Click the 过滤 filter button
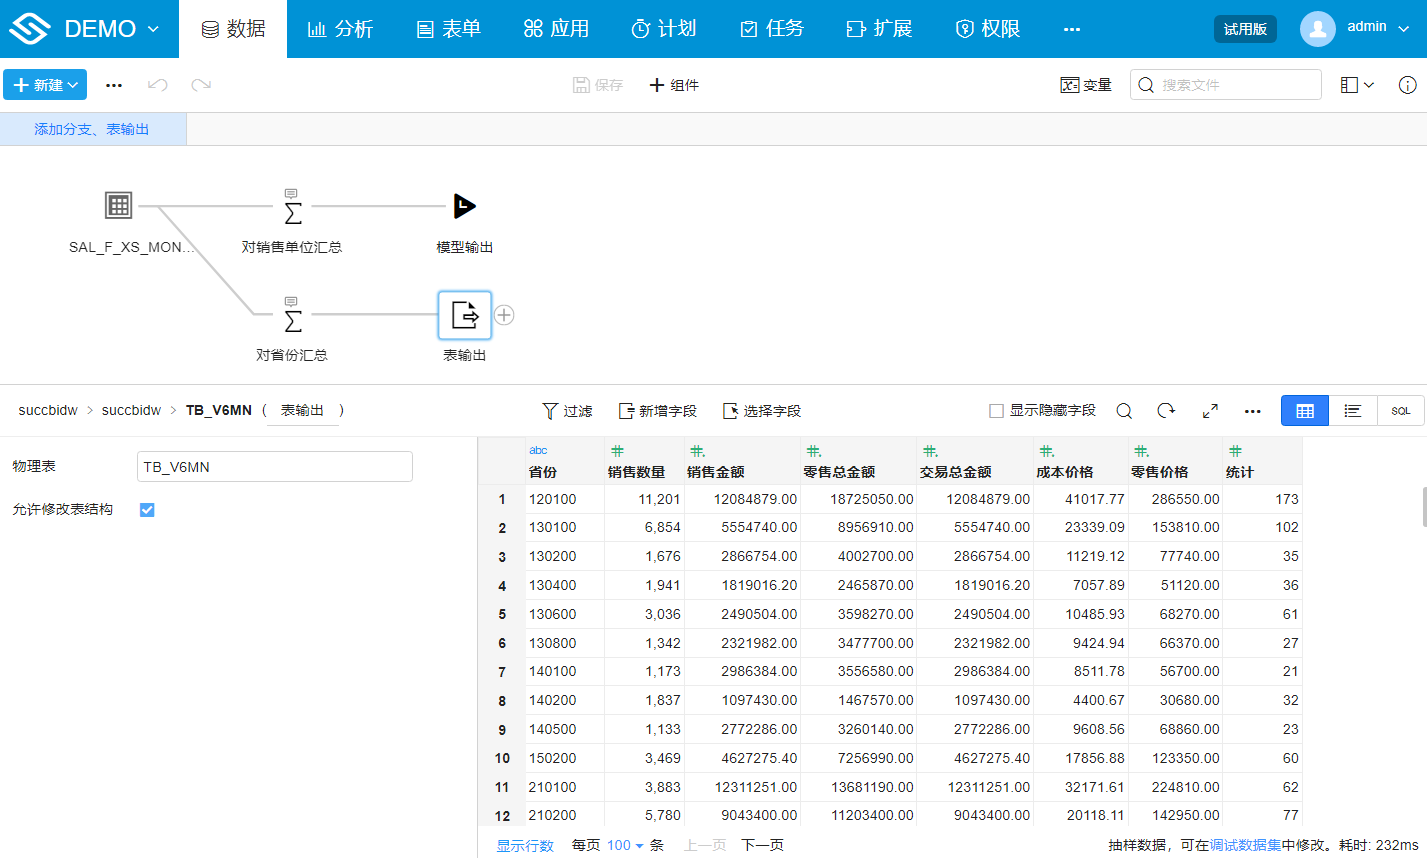 coord(568,410)
